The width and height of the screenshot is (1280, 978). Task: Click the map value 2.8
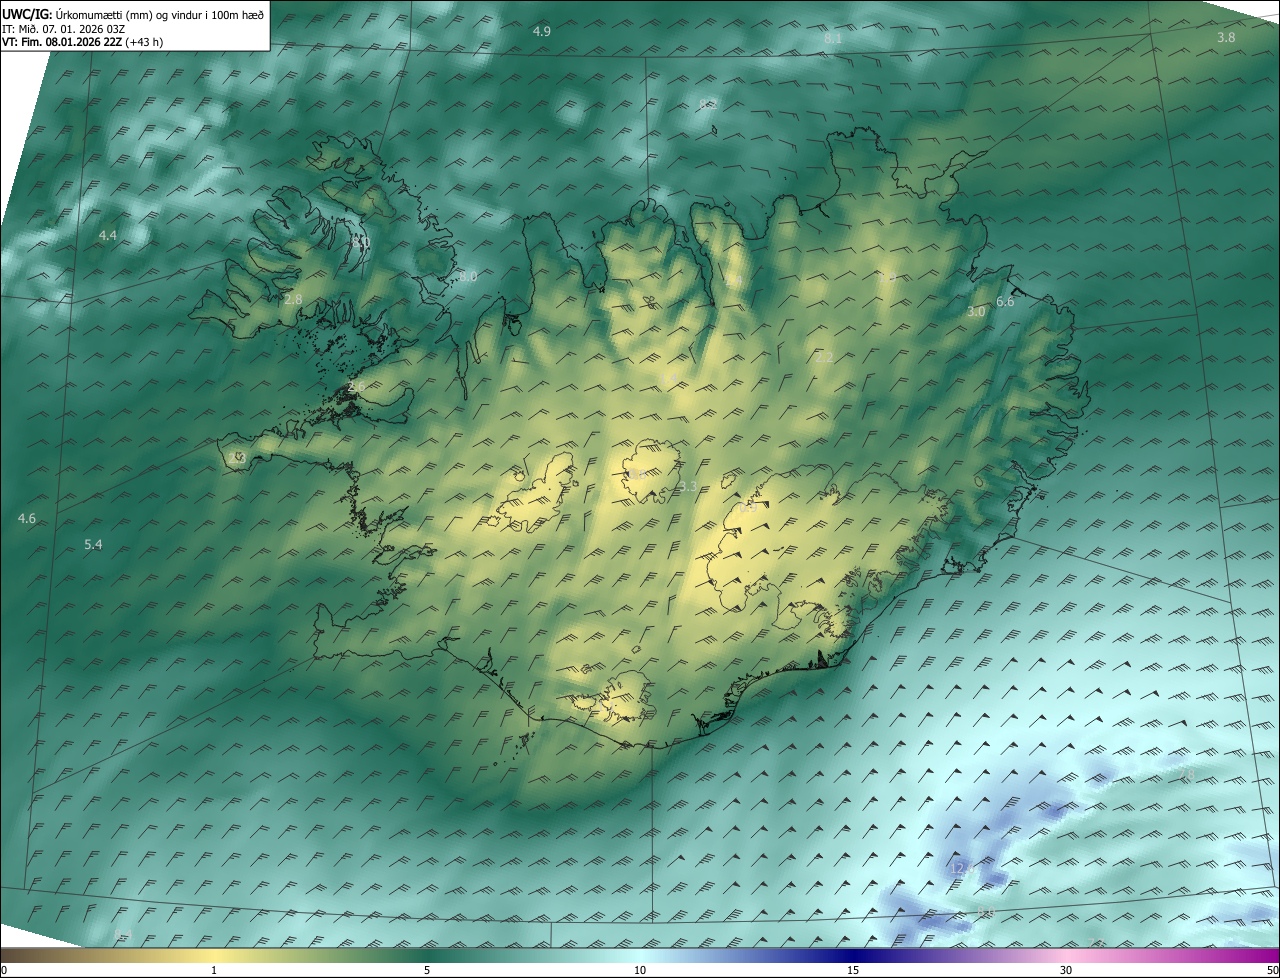tap(293, 299)
